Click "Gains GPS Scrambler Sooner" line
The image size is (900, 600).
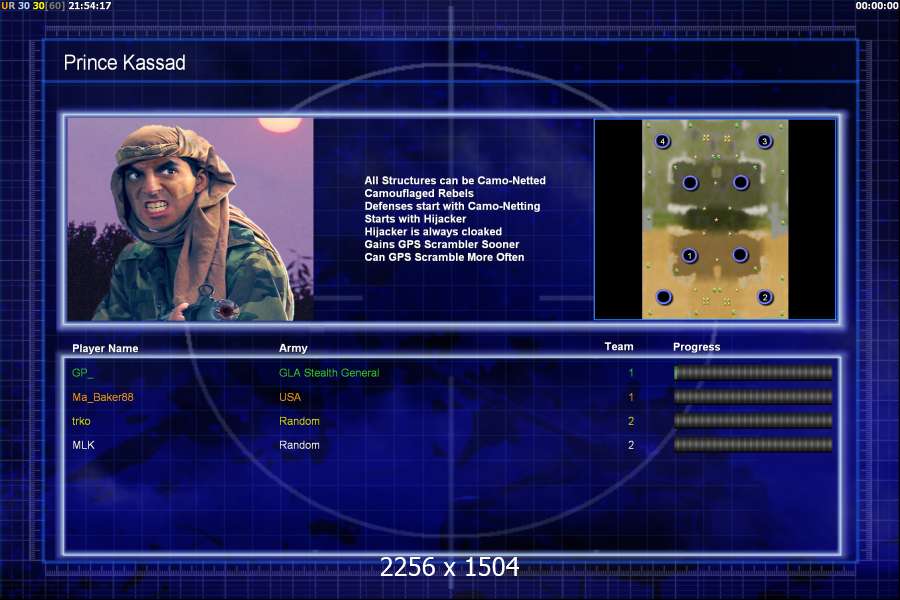[x=441, y=244]
